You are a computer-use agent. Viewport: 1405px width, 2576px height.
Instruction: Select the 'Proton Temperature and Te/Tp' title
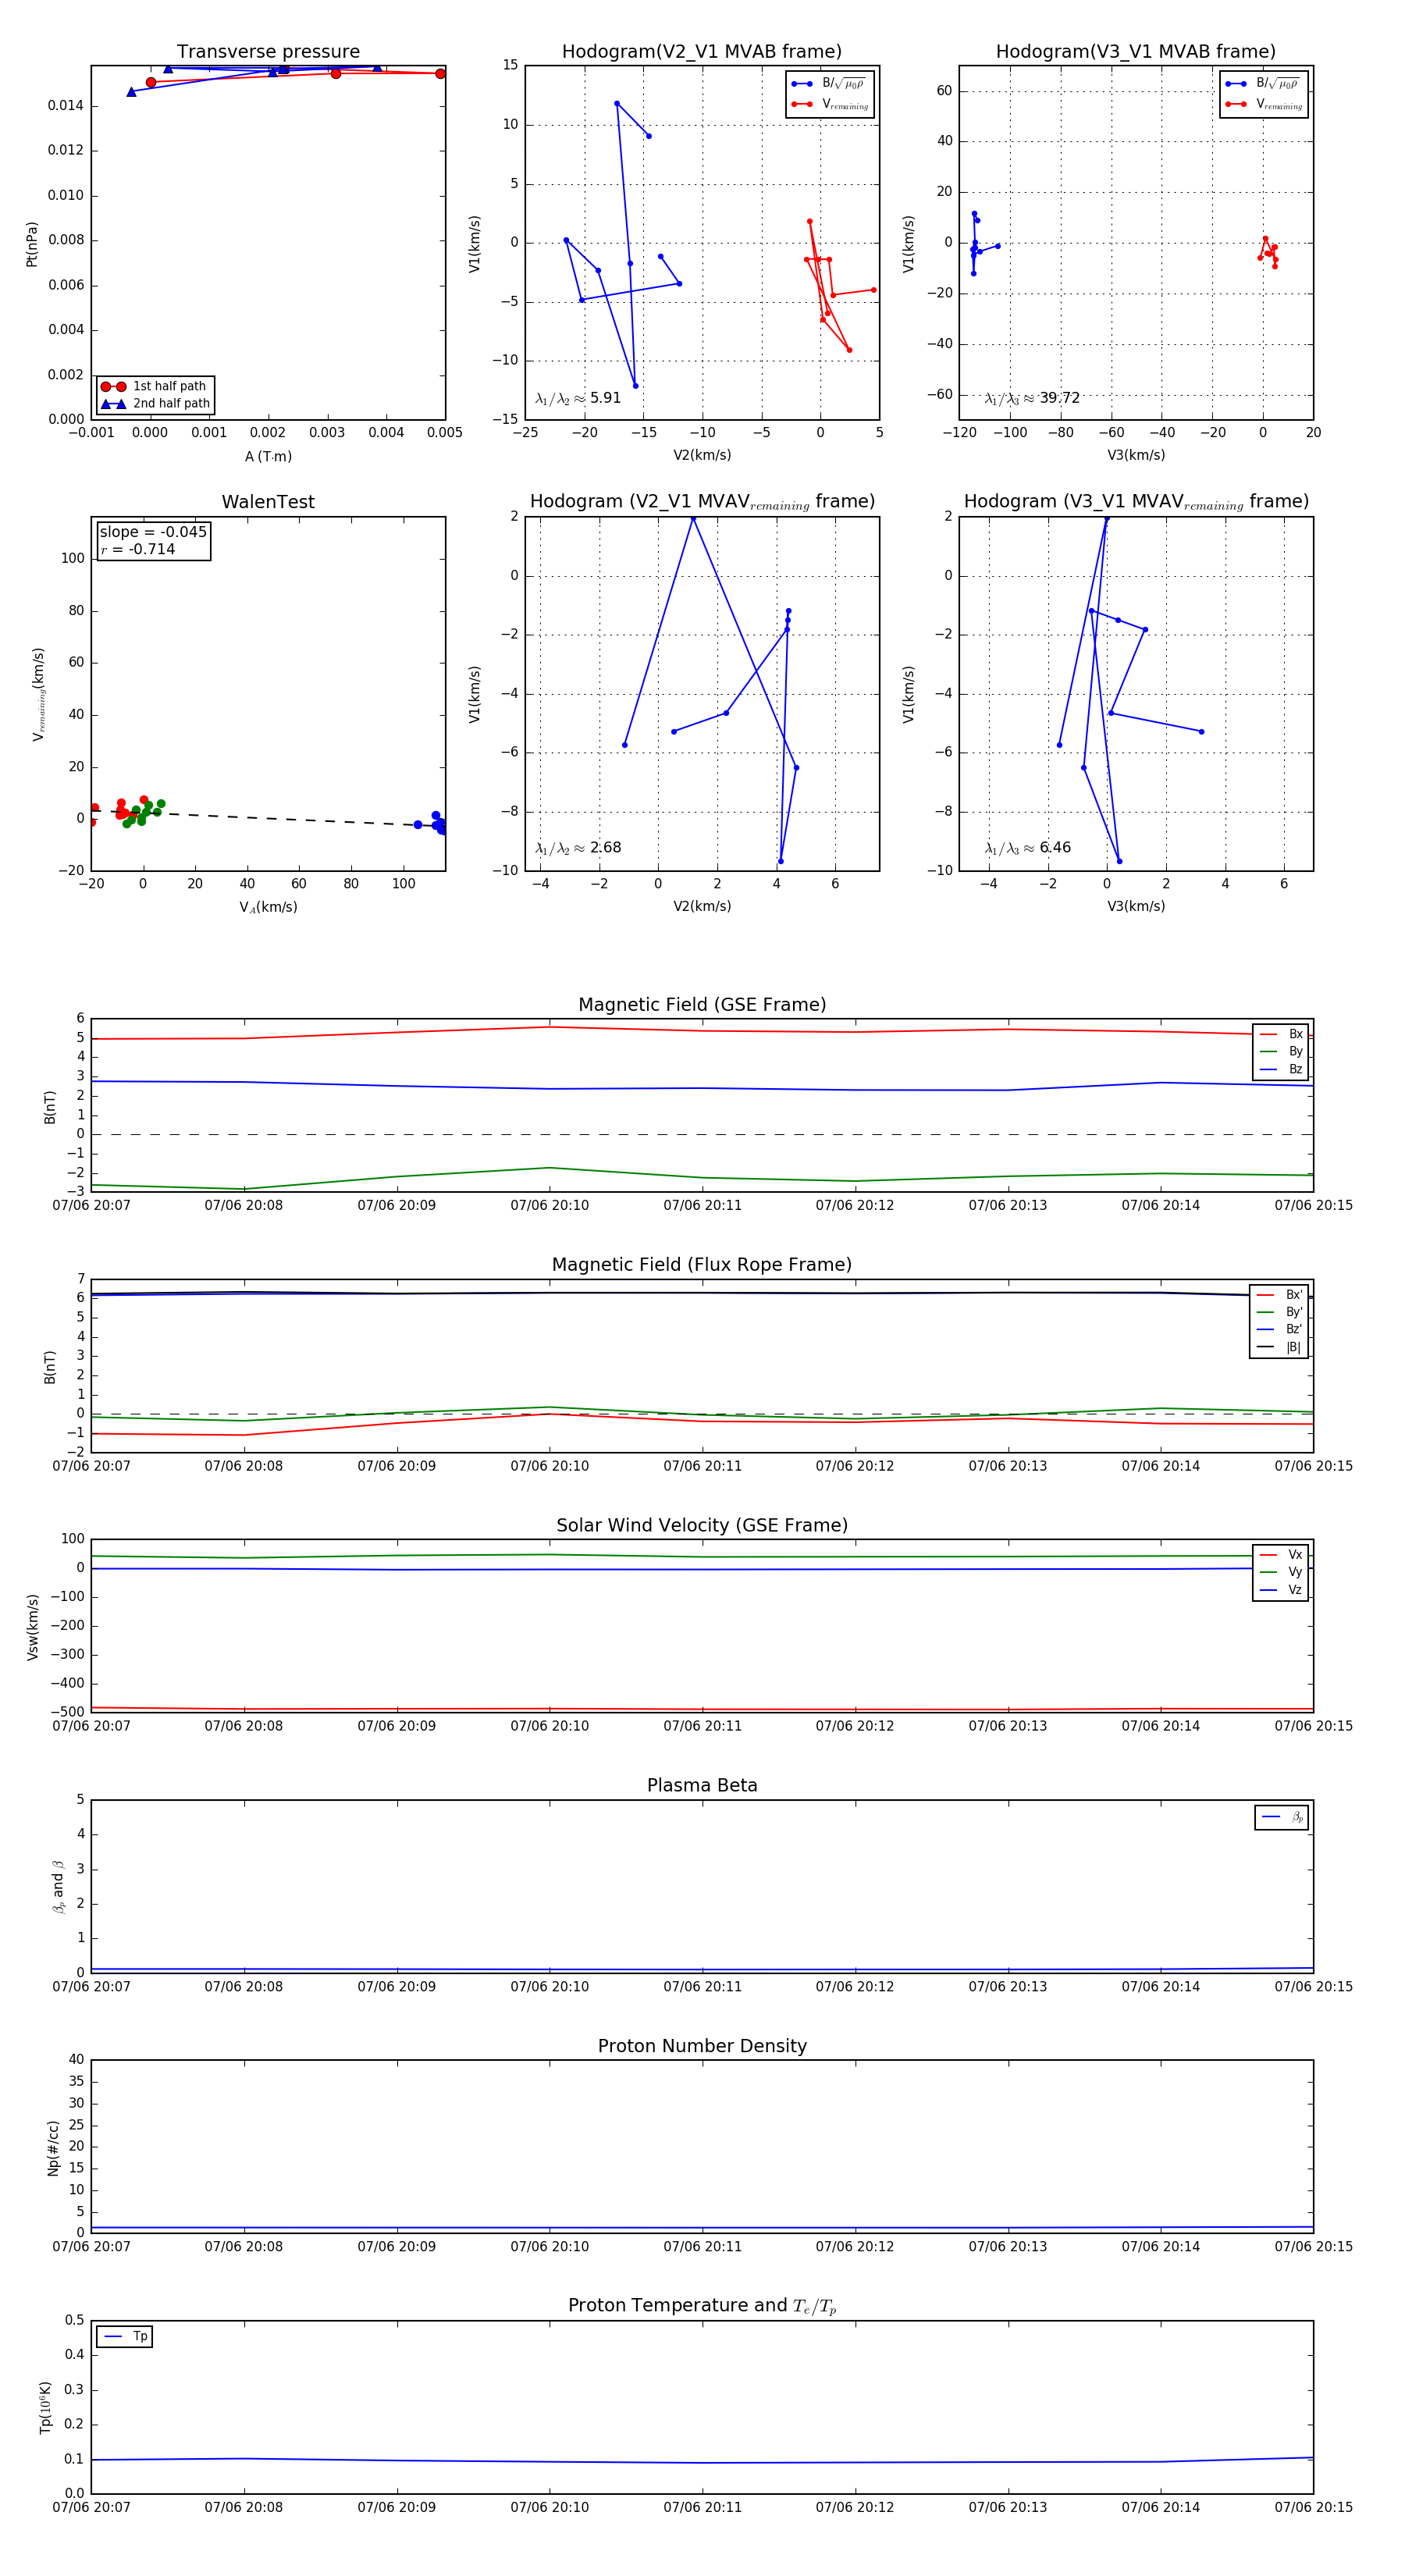pyautogui.click(x=702, y=2306)
